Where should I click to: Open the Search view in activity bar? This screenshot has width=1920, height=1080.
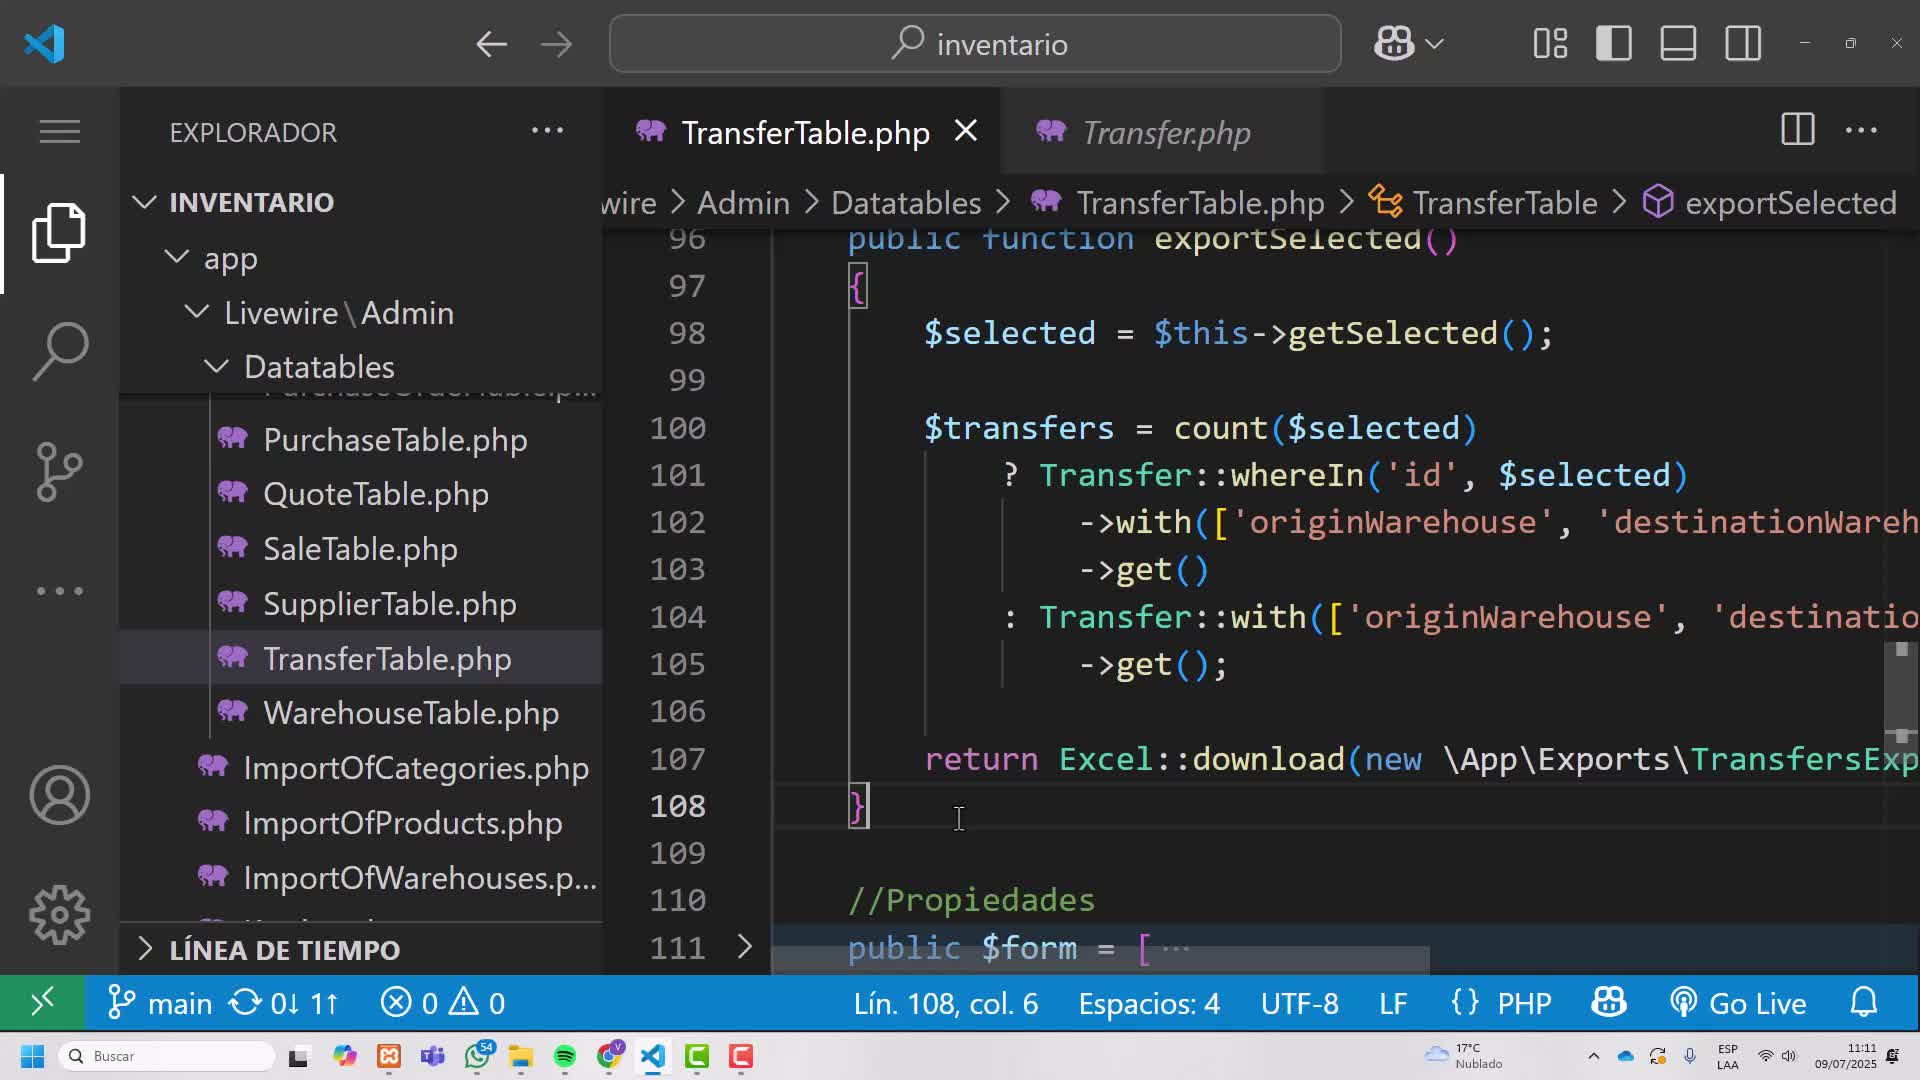[59, 352]
